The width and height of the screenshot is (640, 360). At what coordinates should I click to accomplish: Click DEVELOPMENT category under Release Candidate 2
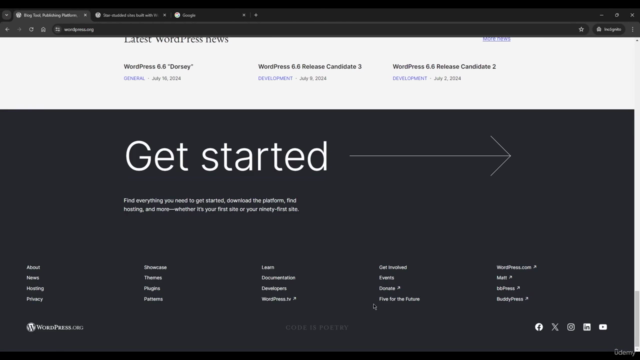(x=410, y=78)
